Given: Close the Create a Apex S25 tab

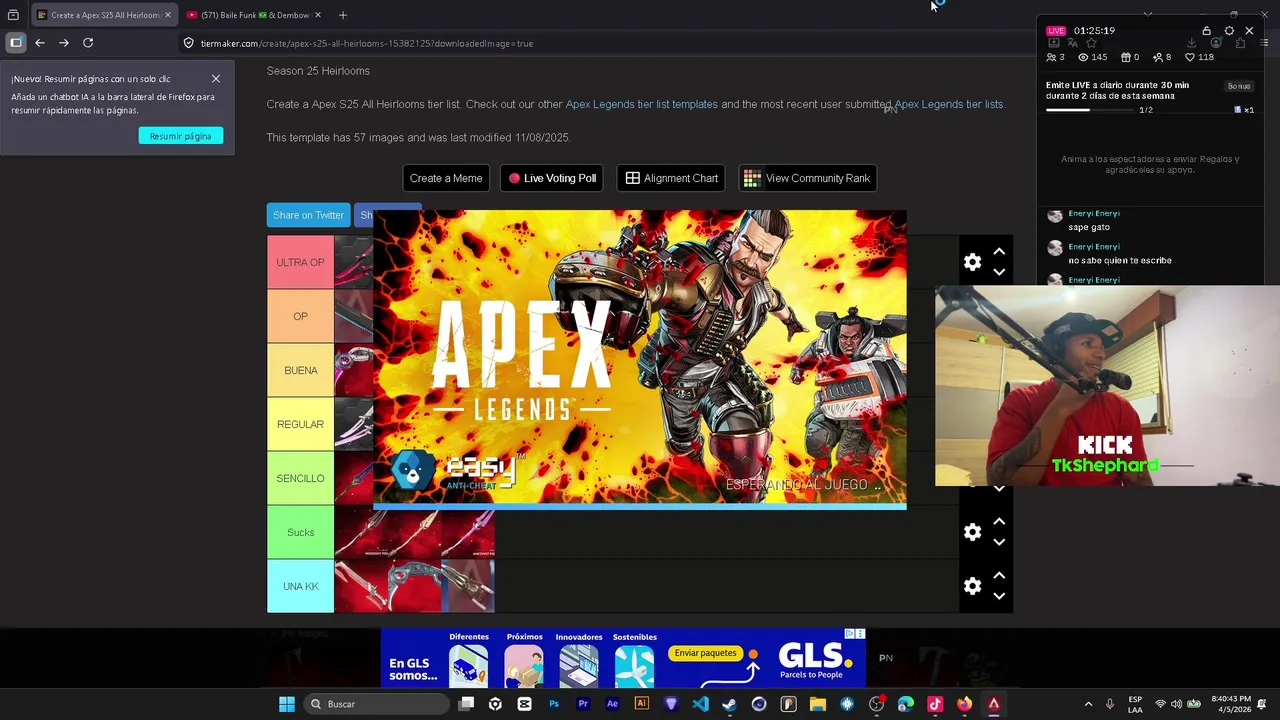Looking at the screenshot, I should 167,15.
